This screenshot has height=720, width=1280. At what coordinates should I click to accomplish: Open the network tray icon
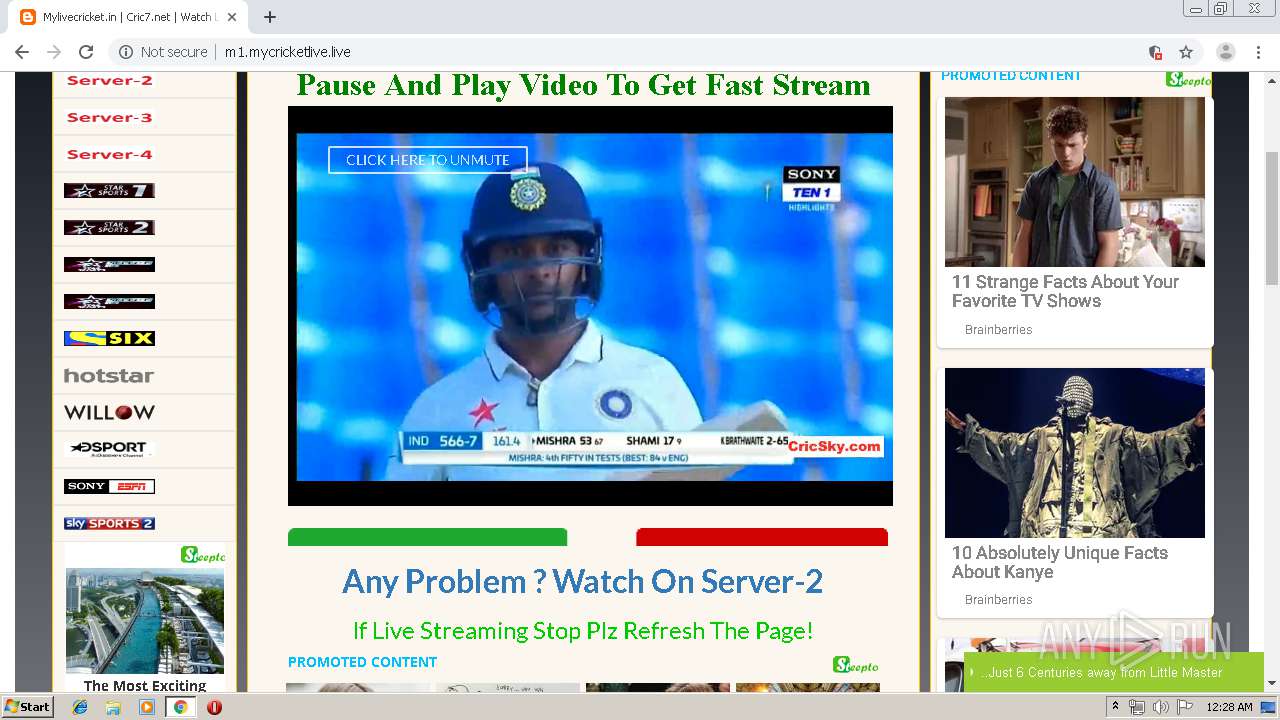tap(1137, 707)
